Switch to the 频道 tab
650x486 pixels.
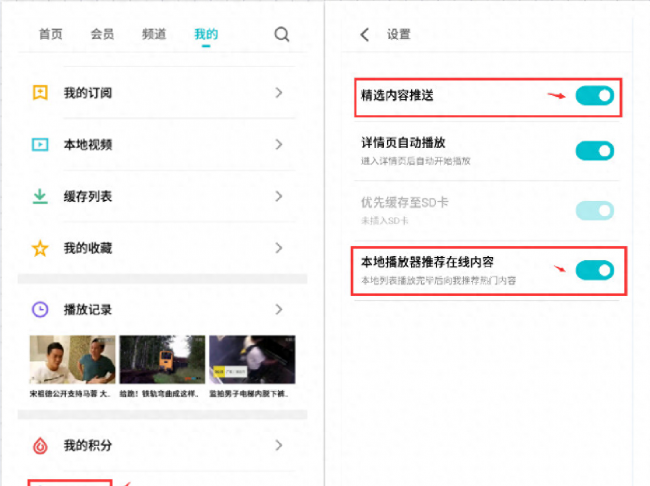click(x=154, y=34)
